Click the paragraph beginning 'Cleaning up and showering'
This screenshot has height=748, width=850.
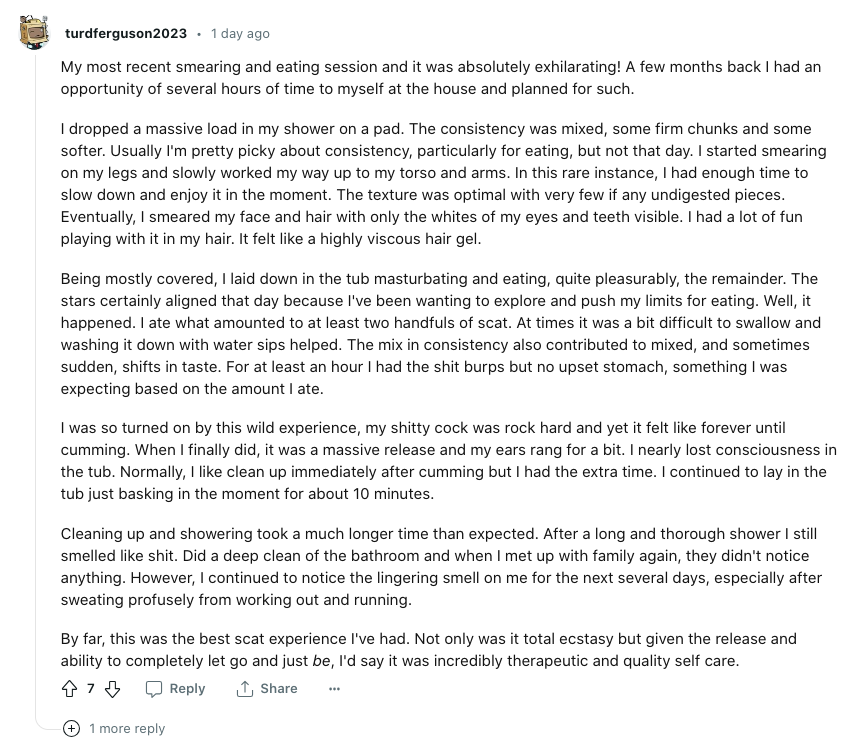[x=441, y=566]
